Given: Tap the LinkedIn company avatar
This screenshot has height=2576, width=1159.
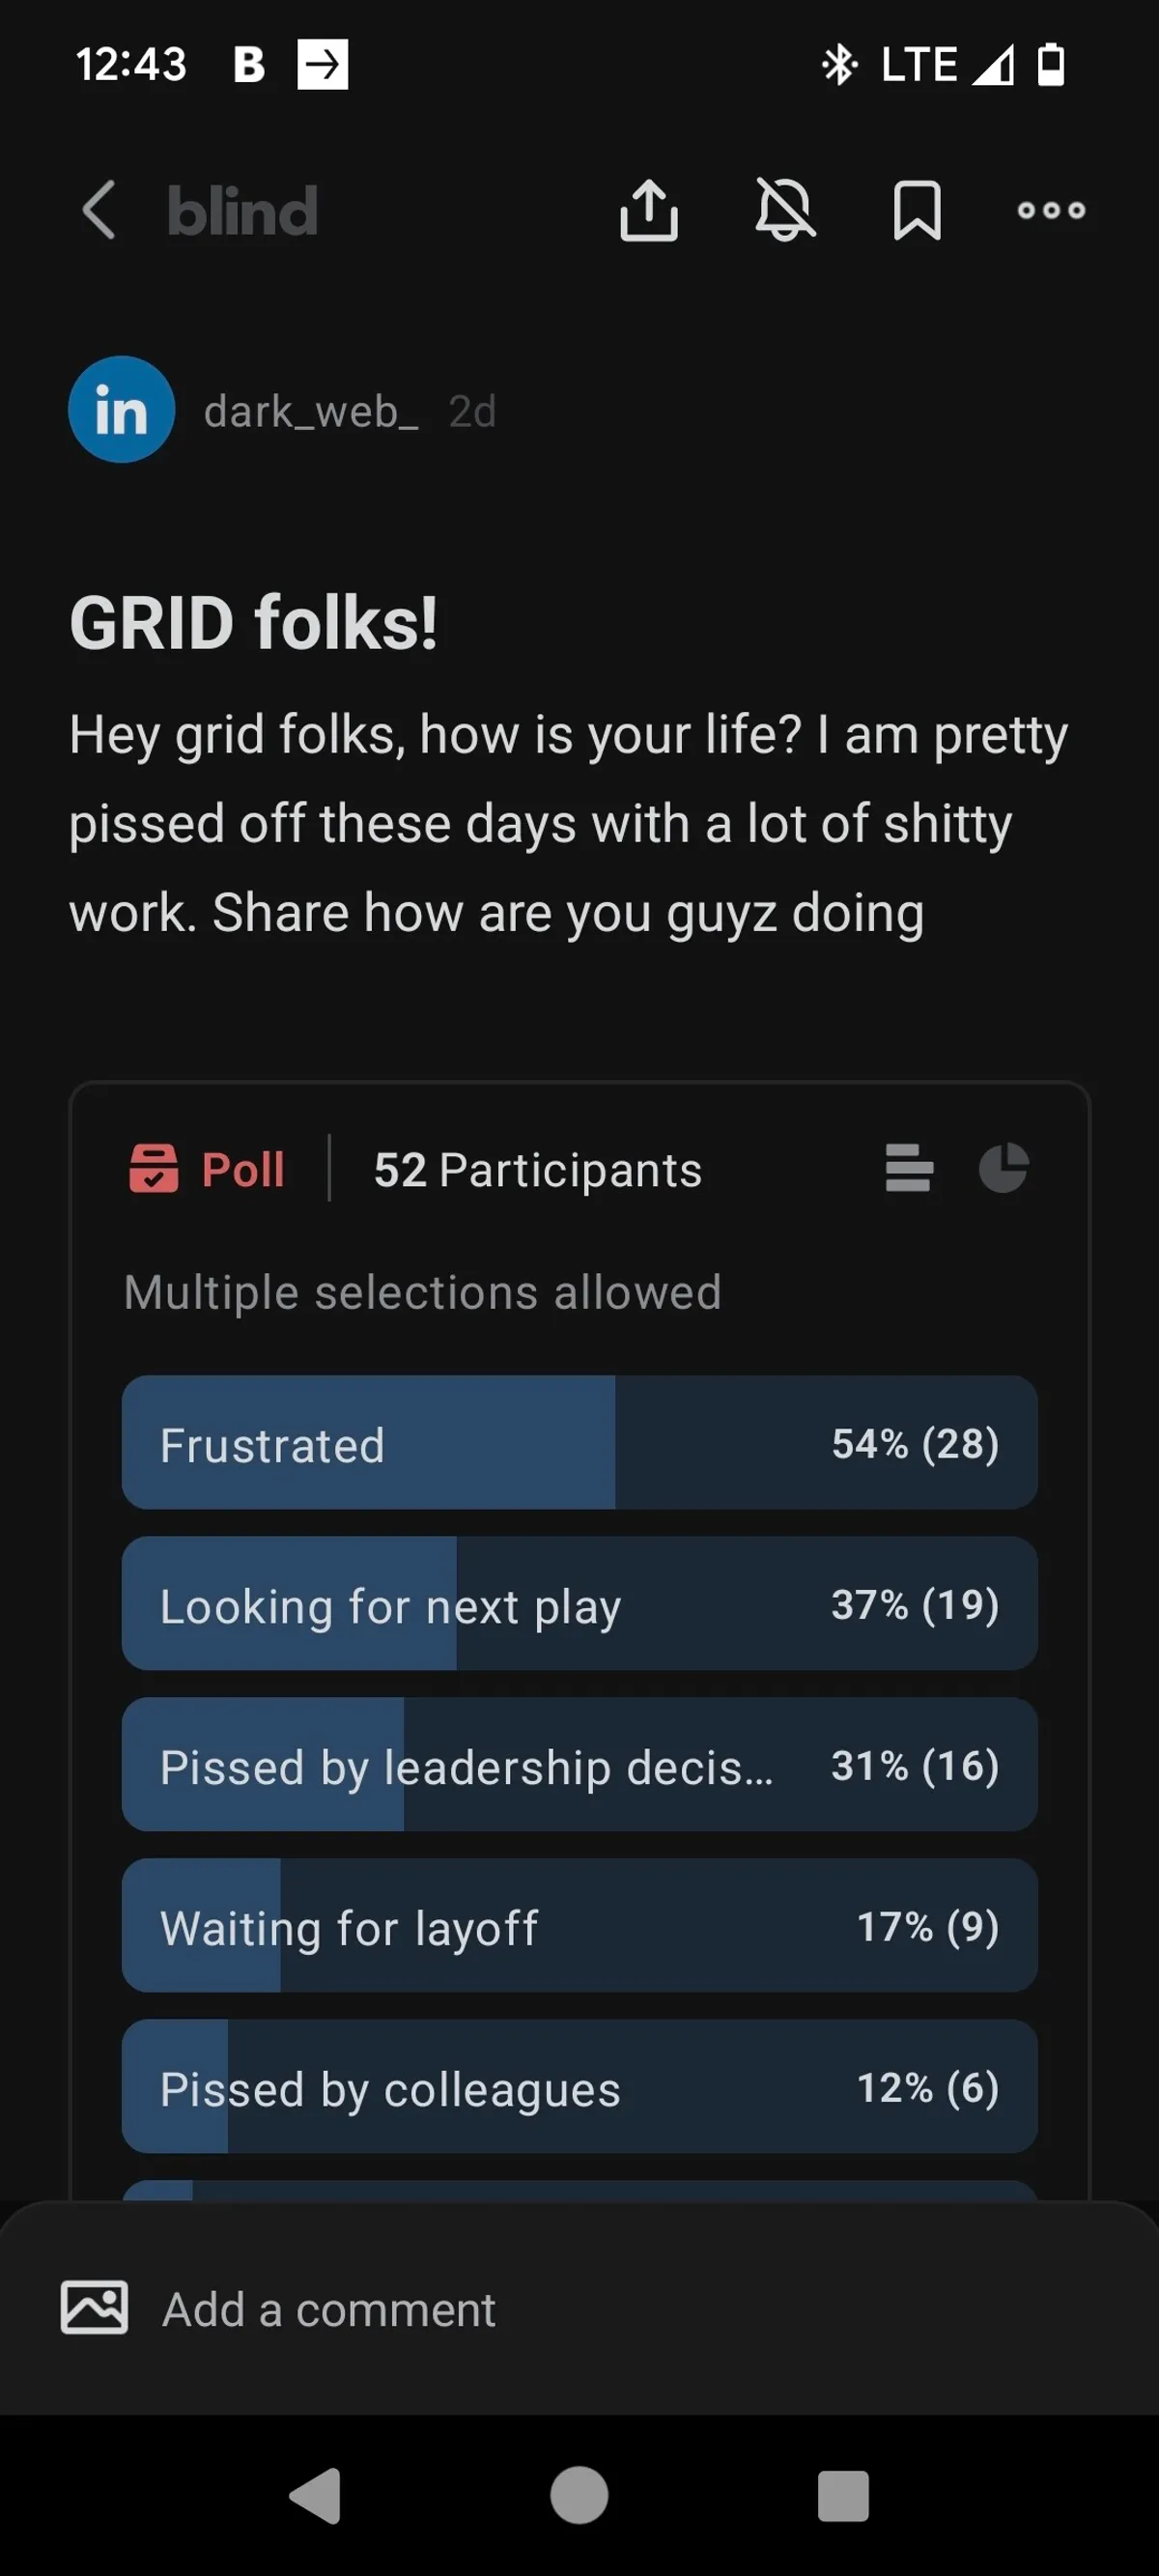Looking at the screenshot, I should [x=122, y=410].
